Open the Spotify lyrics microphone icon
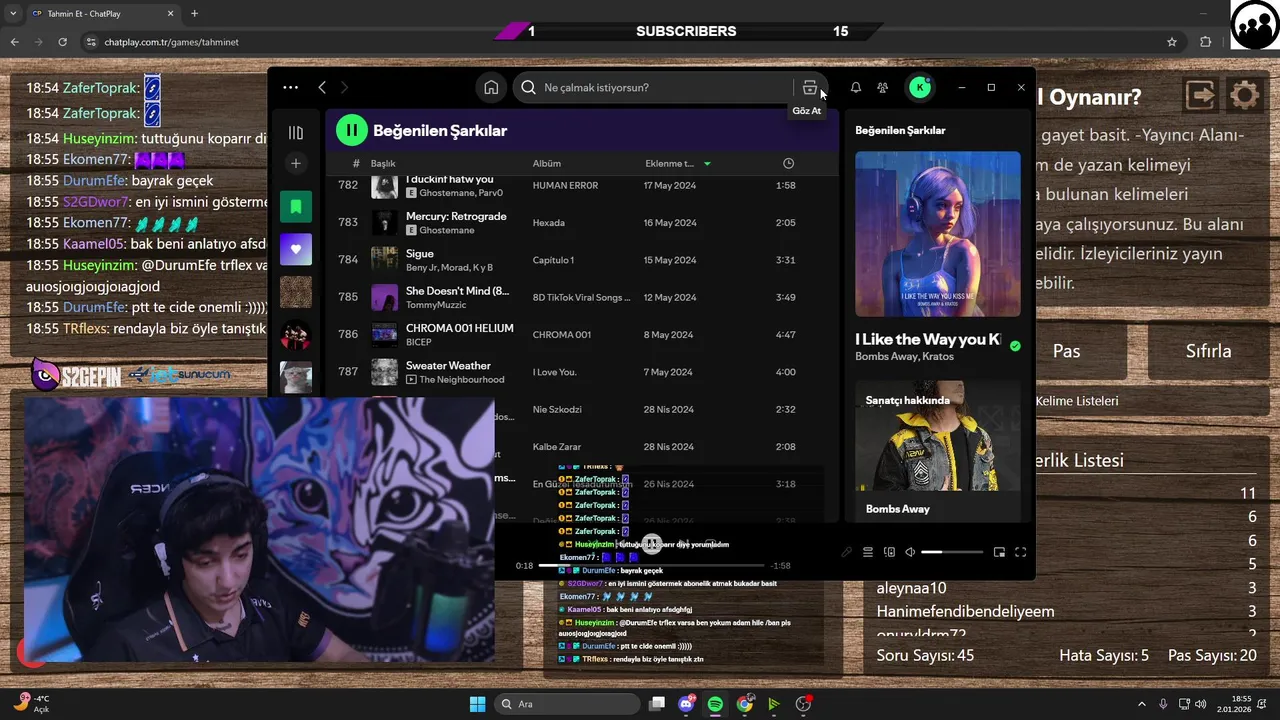 846,552
